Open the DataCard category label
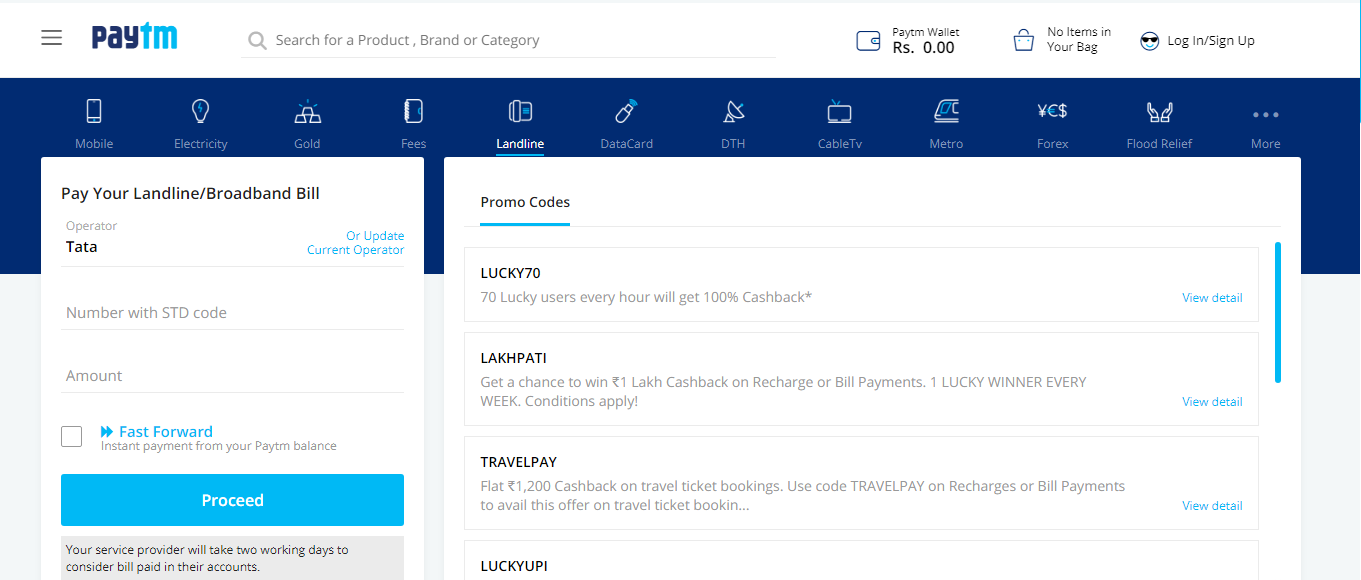The image size is (1361, 580). pyautogui.click(x=626, y=144)
